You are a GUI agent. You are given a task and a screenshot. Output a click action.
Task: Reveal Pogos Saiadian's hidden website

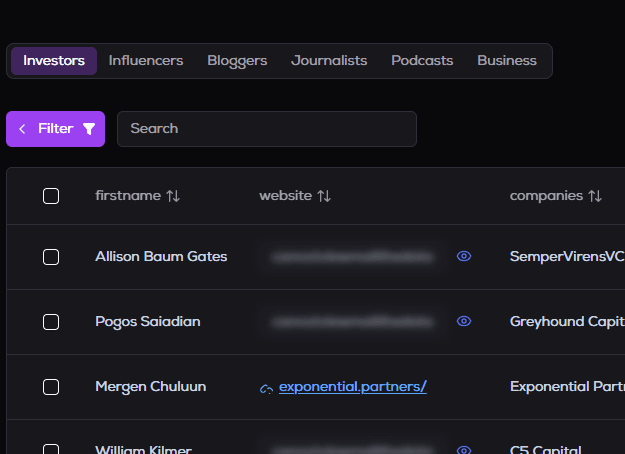pos(464,322)
